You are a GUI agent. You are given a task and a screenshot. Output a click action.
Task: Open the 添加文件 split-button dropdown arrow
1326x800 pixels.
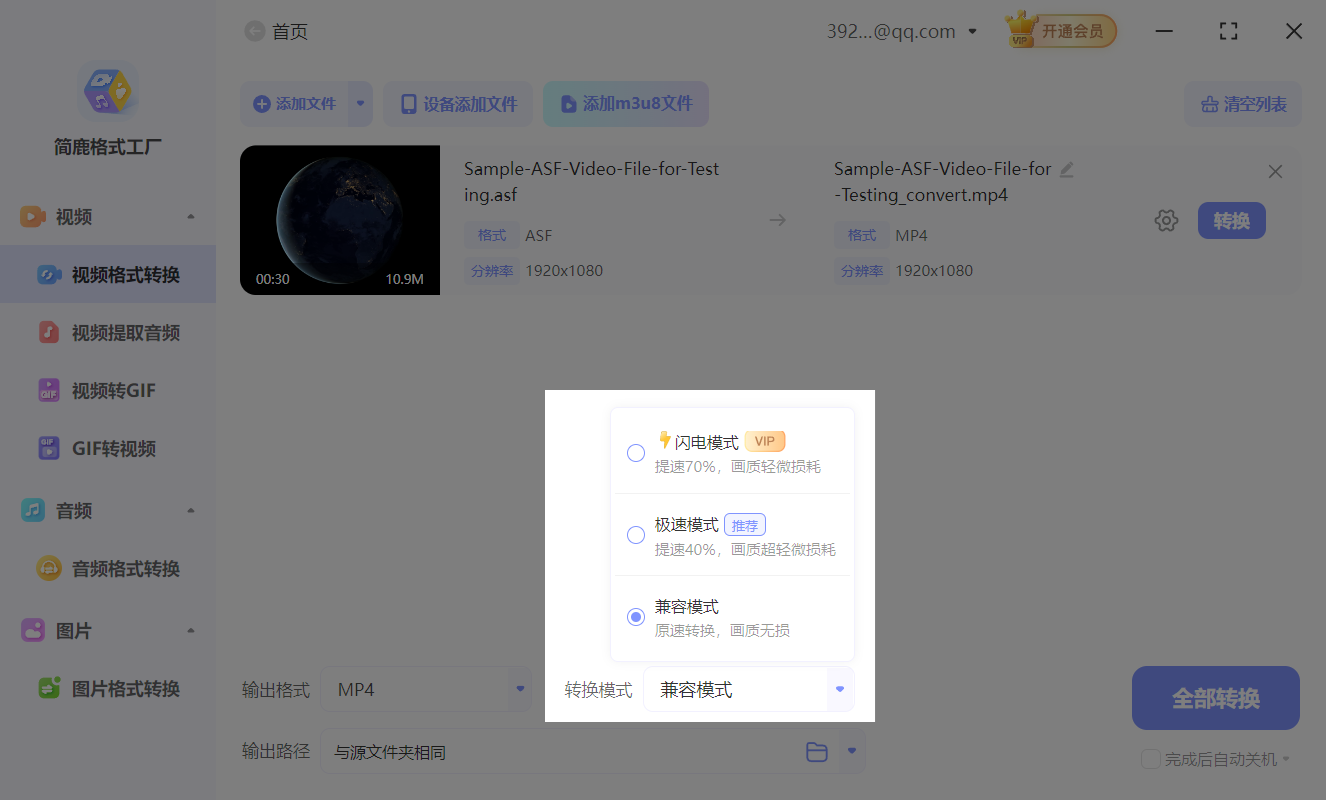359,104
